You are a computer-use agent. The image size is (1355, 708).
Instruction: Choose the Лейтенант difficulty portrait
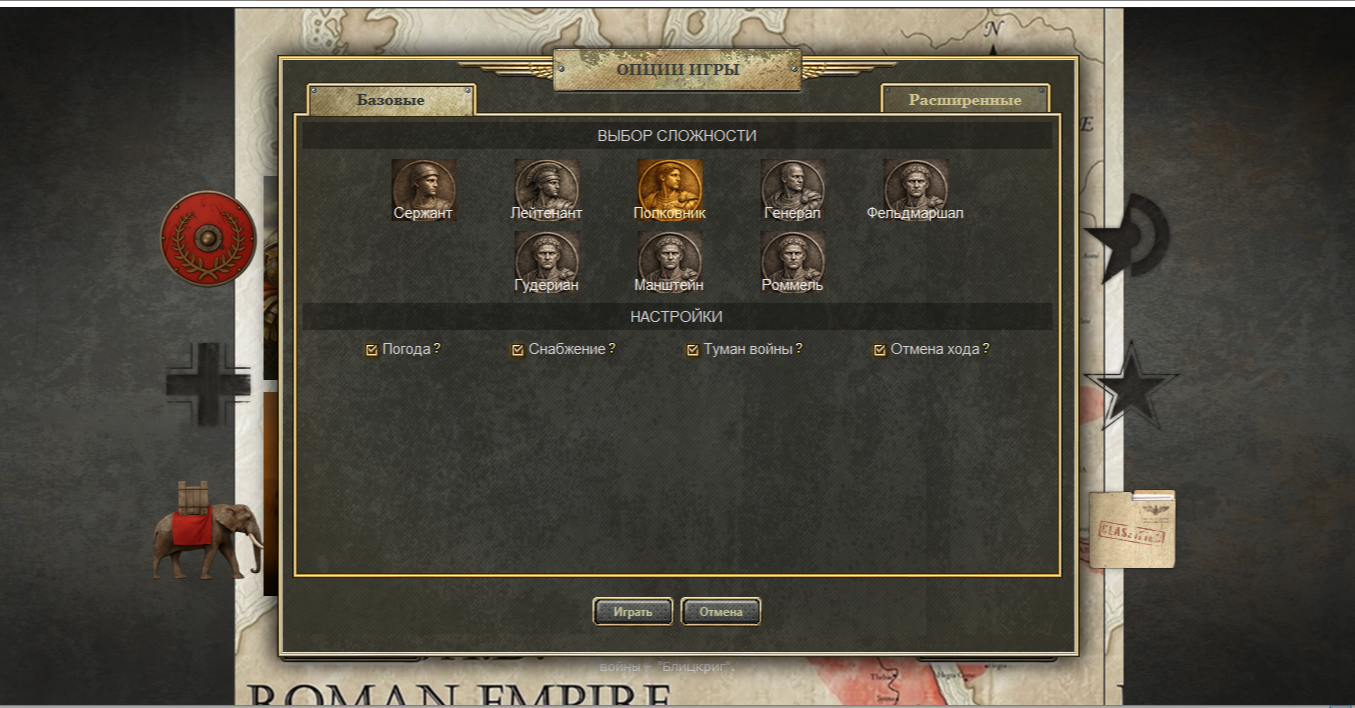[x=546, y=187]
